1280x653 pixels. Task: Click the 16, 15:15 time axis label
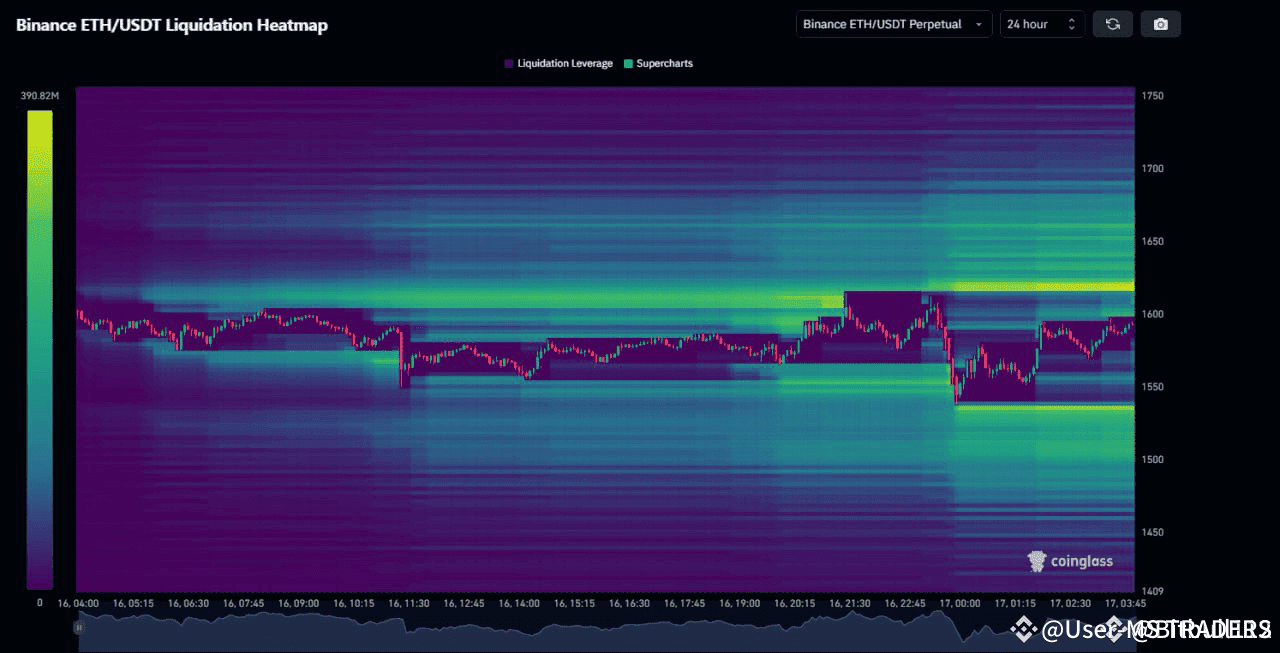(575, 604)
